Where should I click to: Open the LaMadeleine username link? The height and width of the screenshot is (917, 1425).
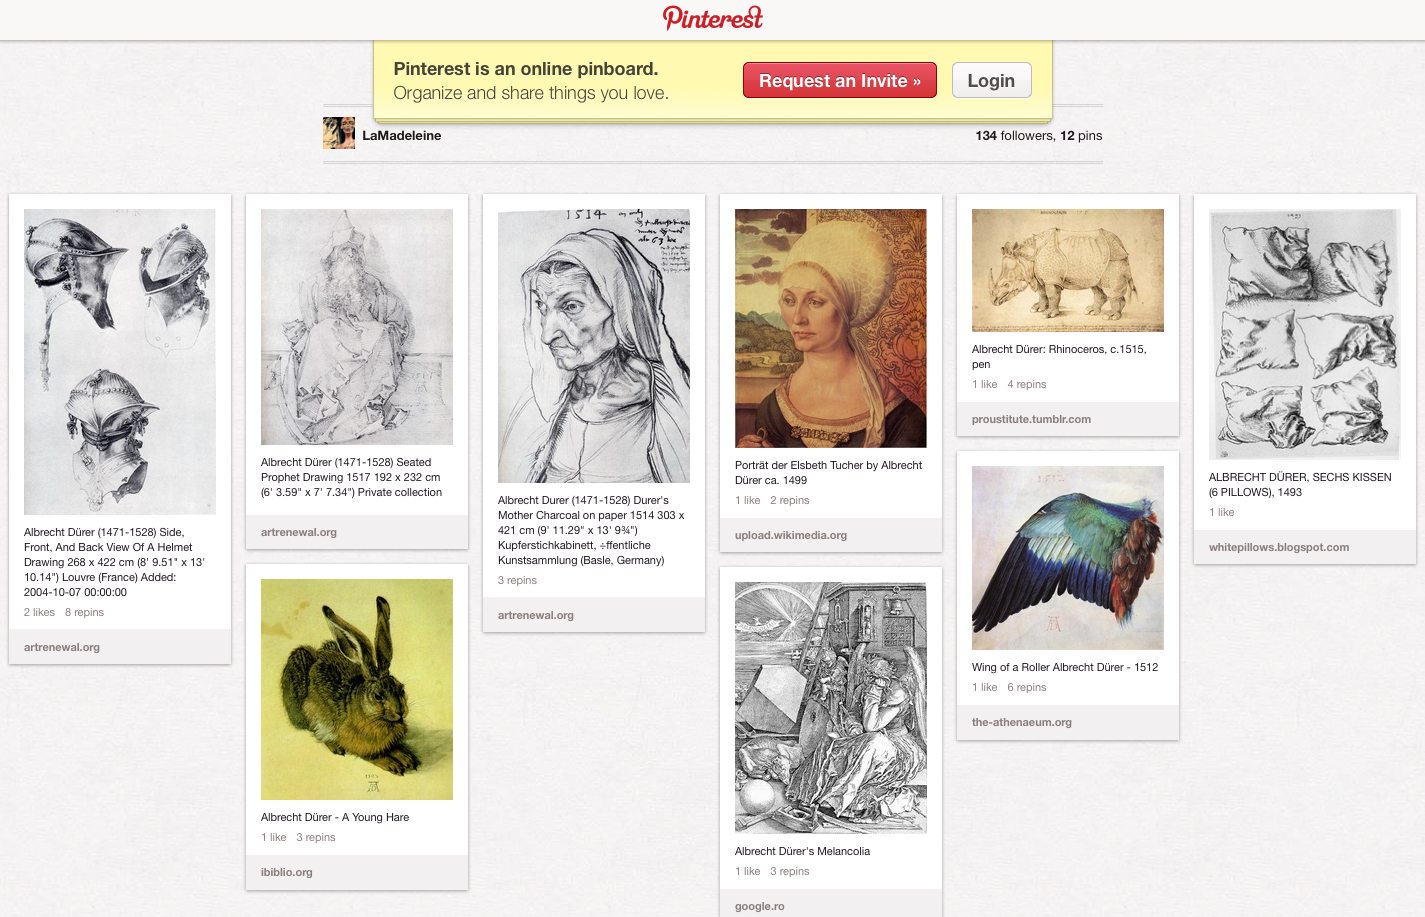coord(401,135)
